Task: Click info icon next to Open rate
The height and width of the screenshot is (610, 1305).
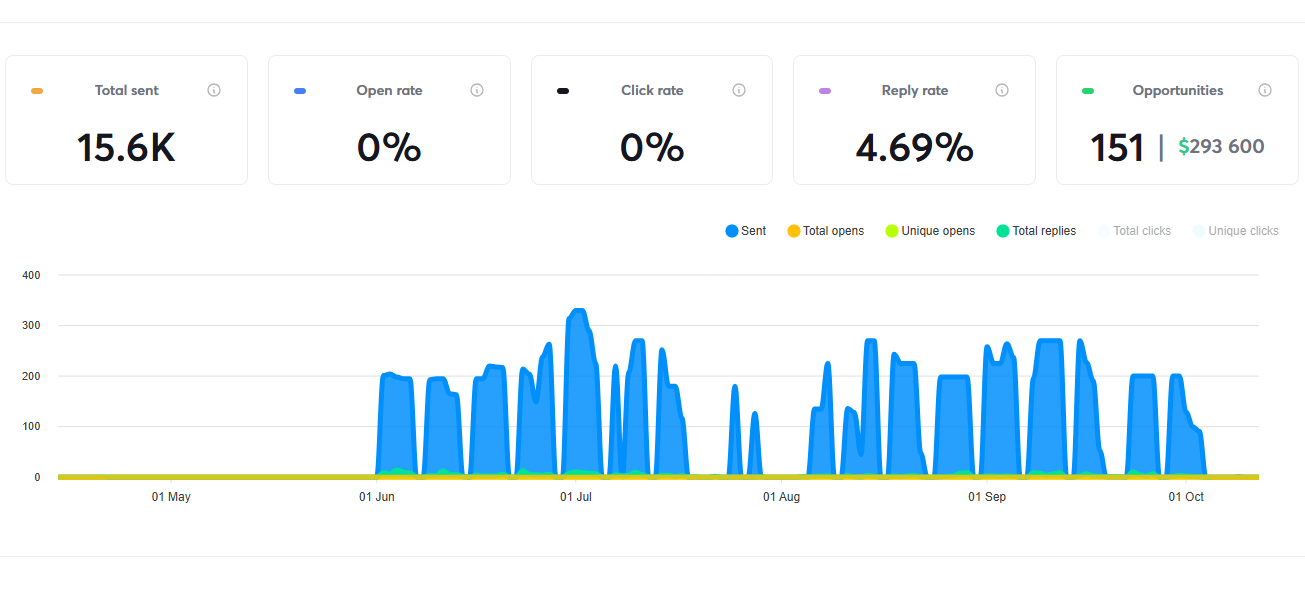Action: point(477,90)
